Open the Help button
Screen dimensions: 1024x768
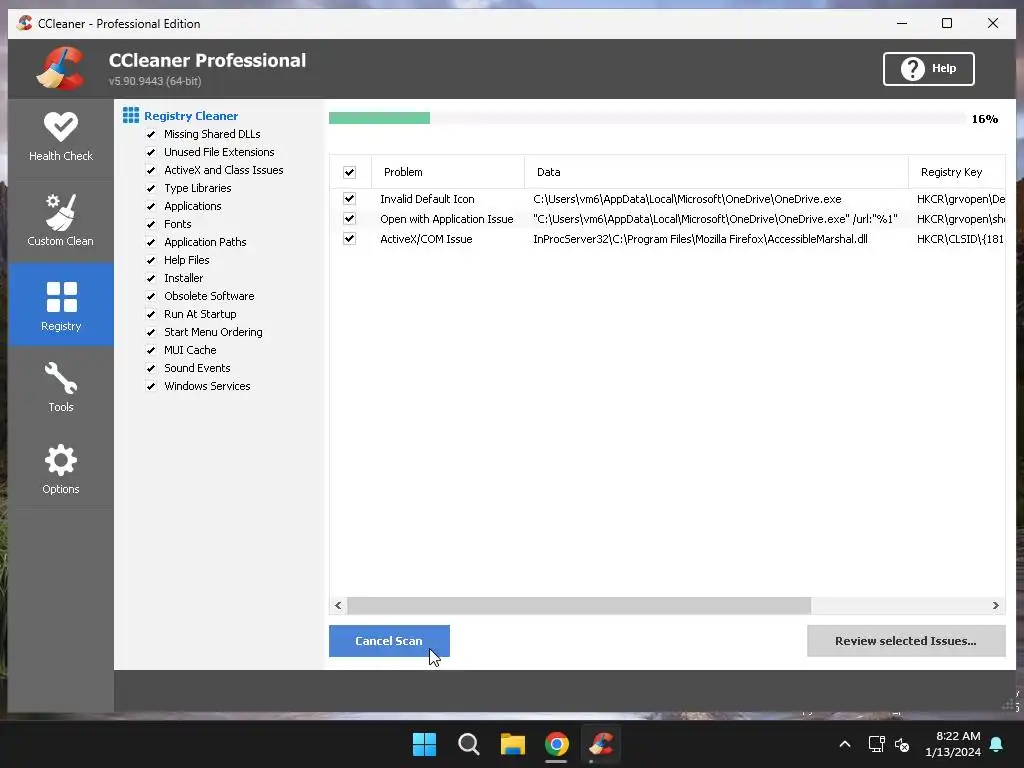(929, 69)
